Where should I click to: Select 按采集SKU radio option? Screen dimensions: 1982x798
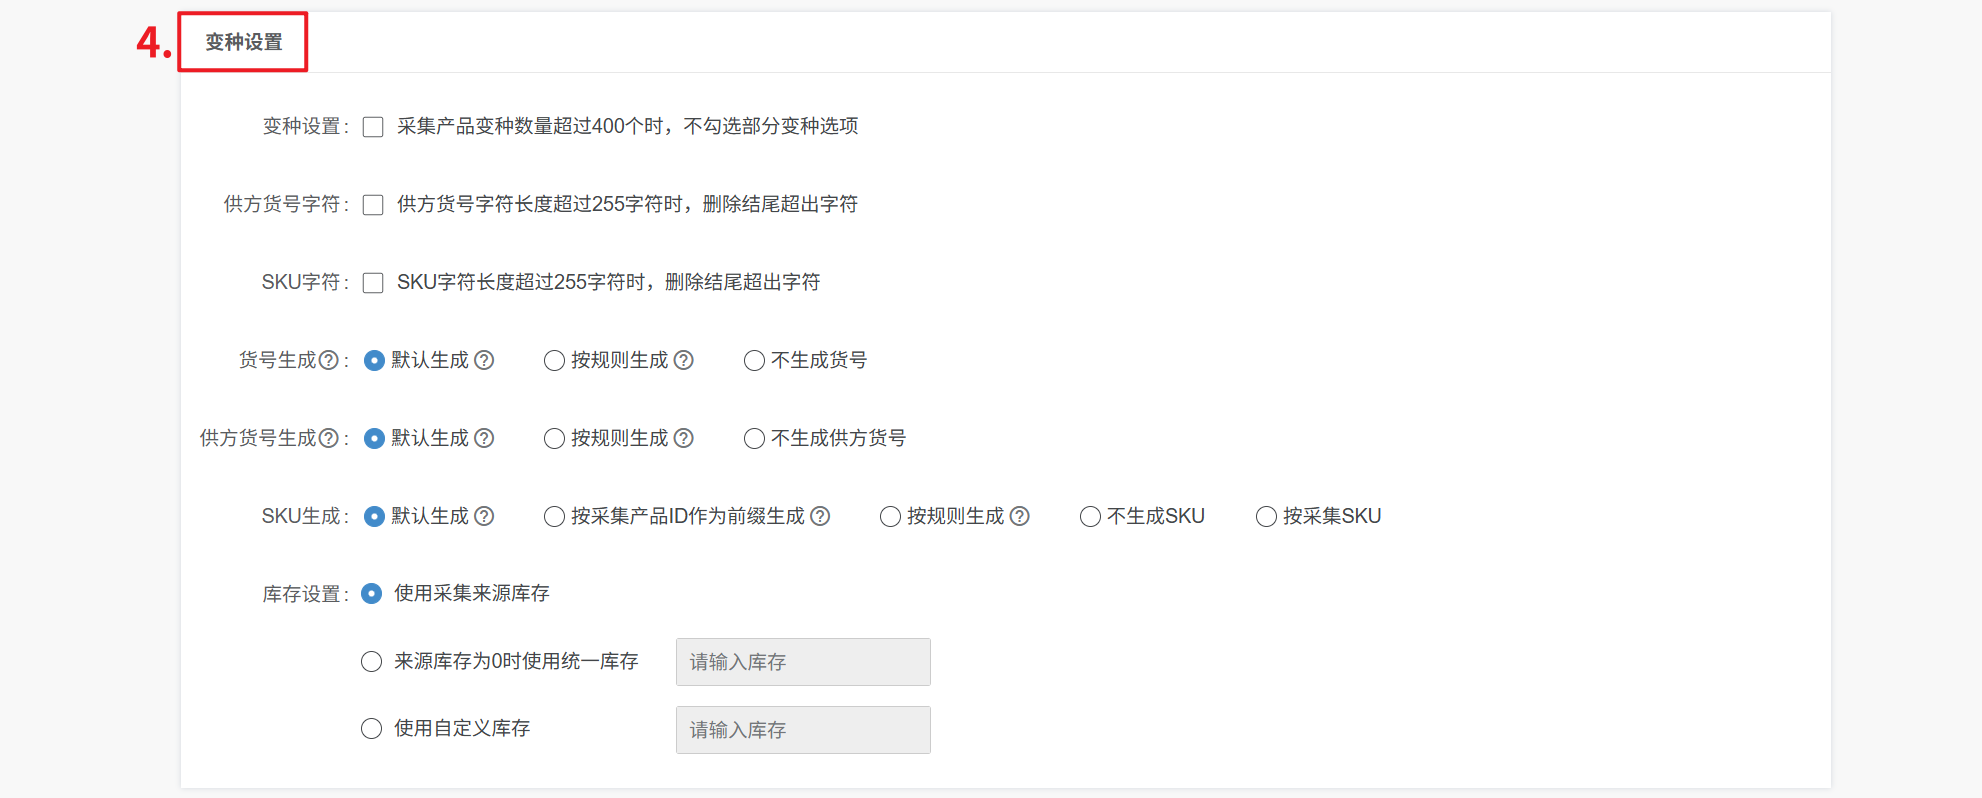[x=1266, y=517]
